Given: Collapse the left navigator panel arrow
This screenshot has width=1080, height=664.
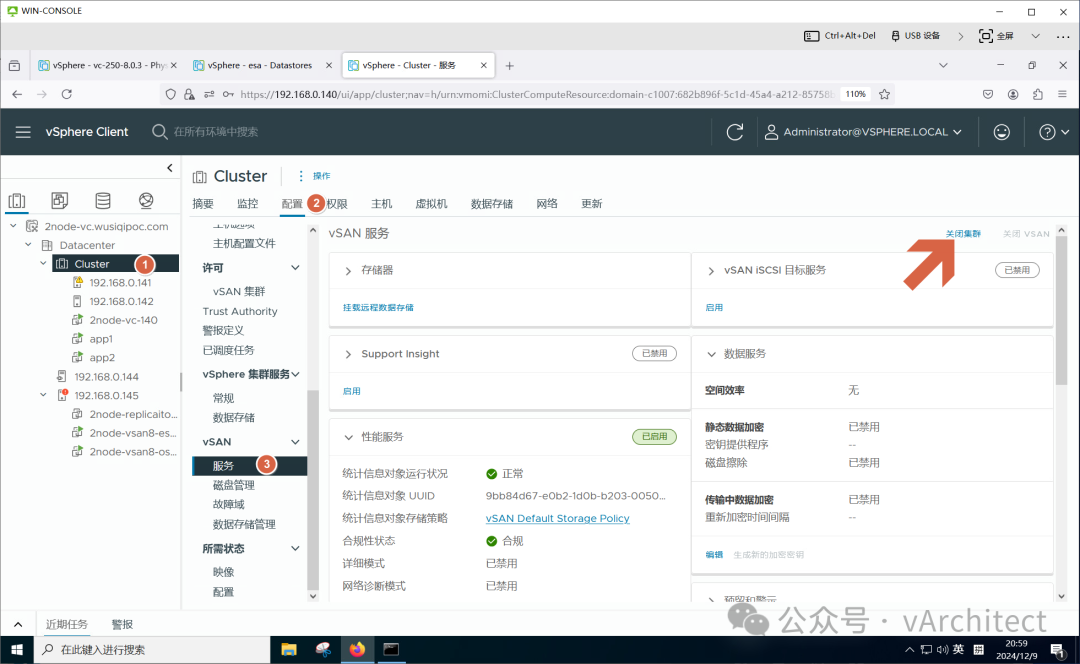Looking at the screenshot, I should (170, 167).
